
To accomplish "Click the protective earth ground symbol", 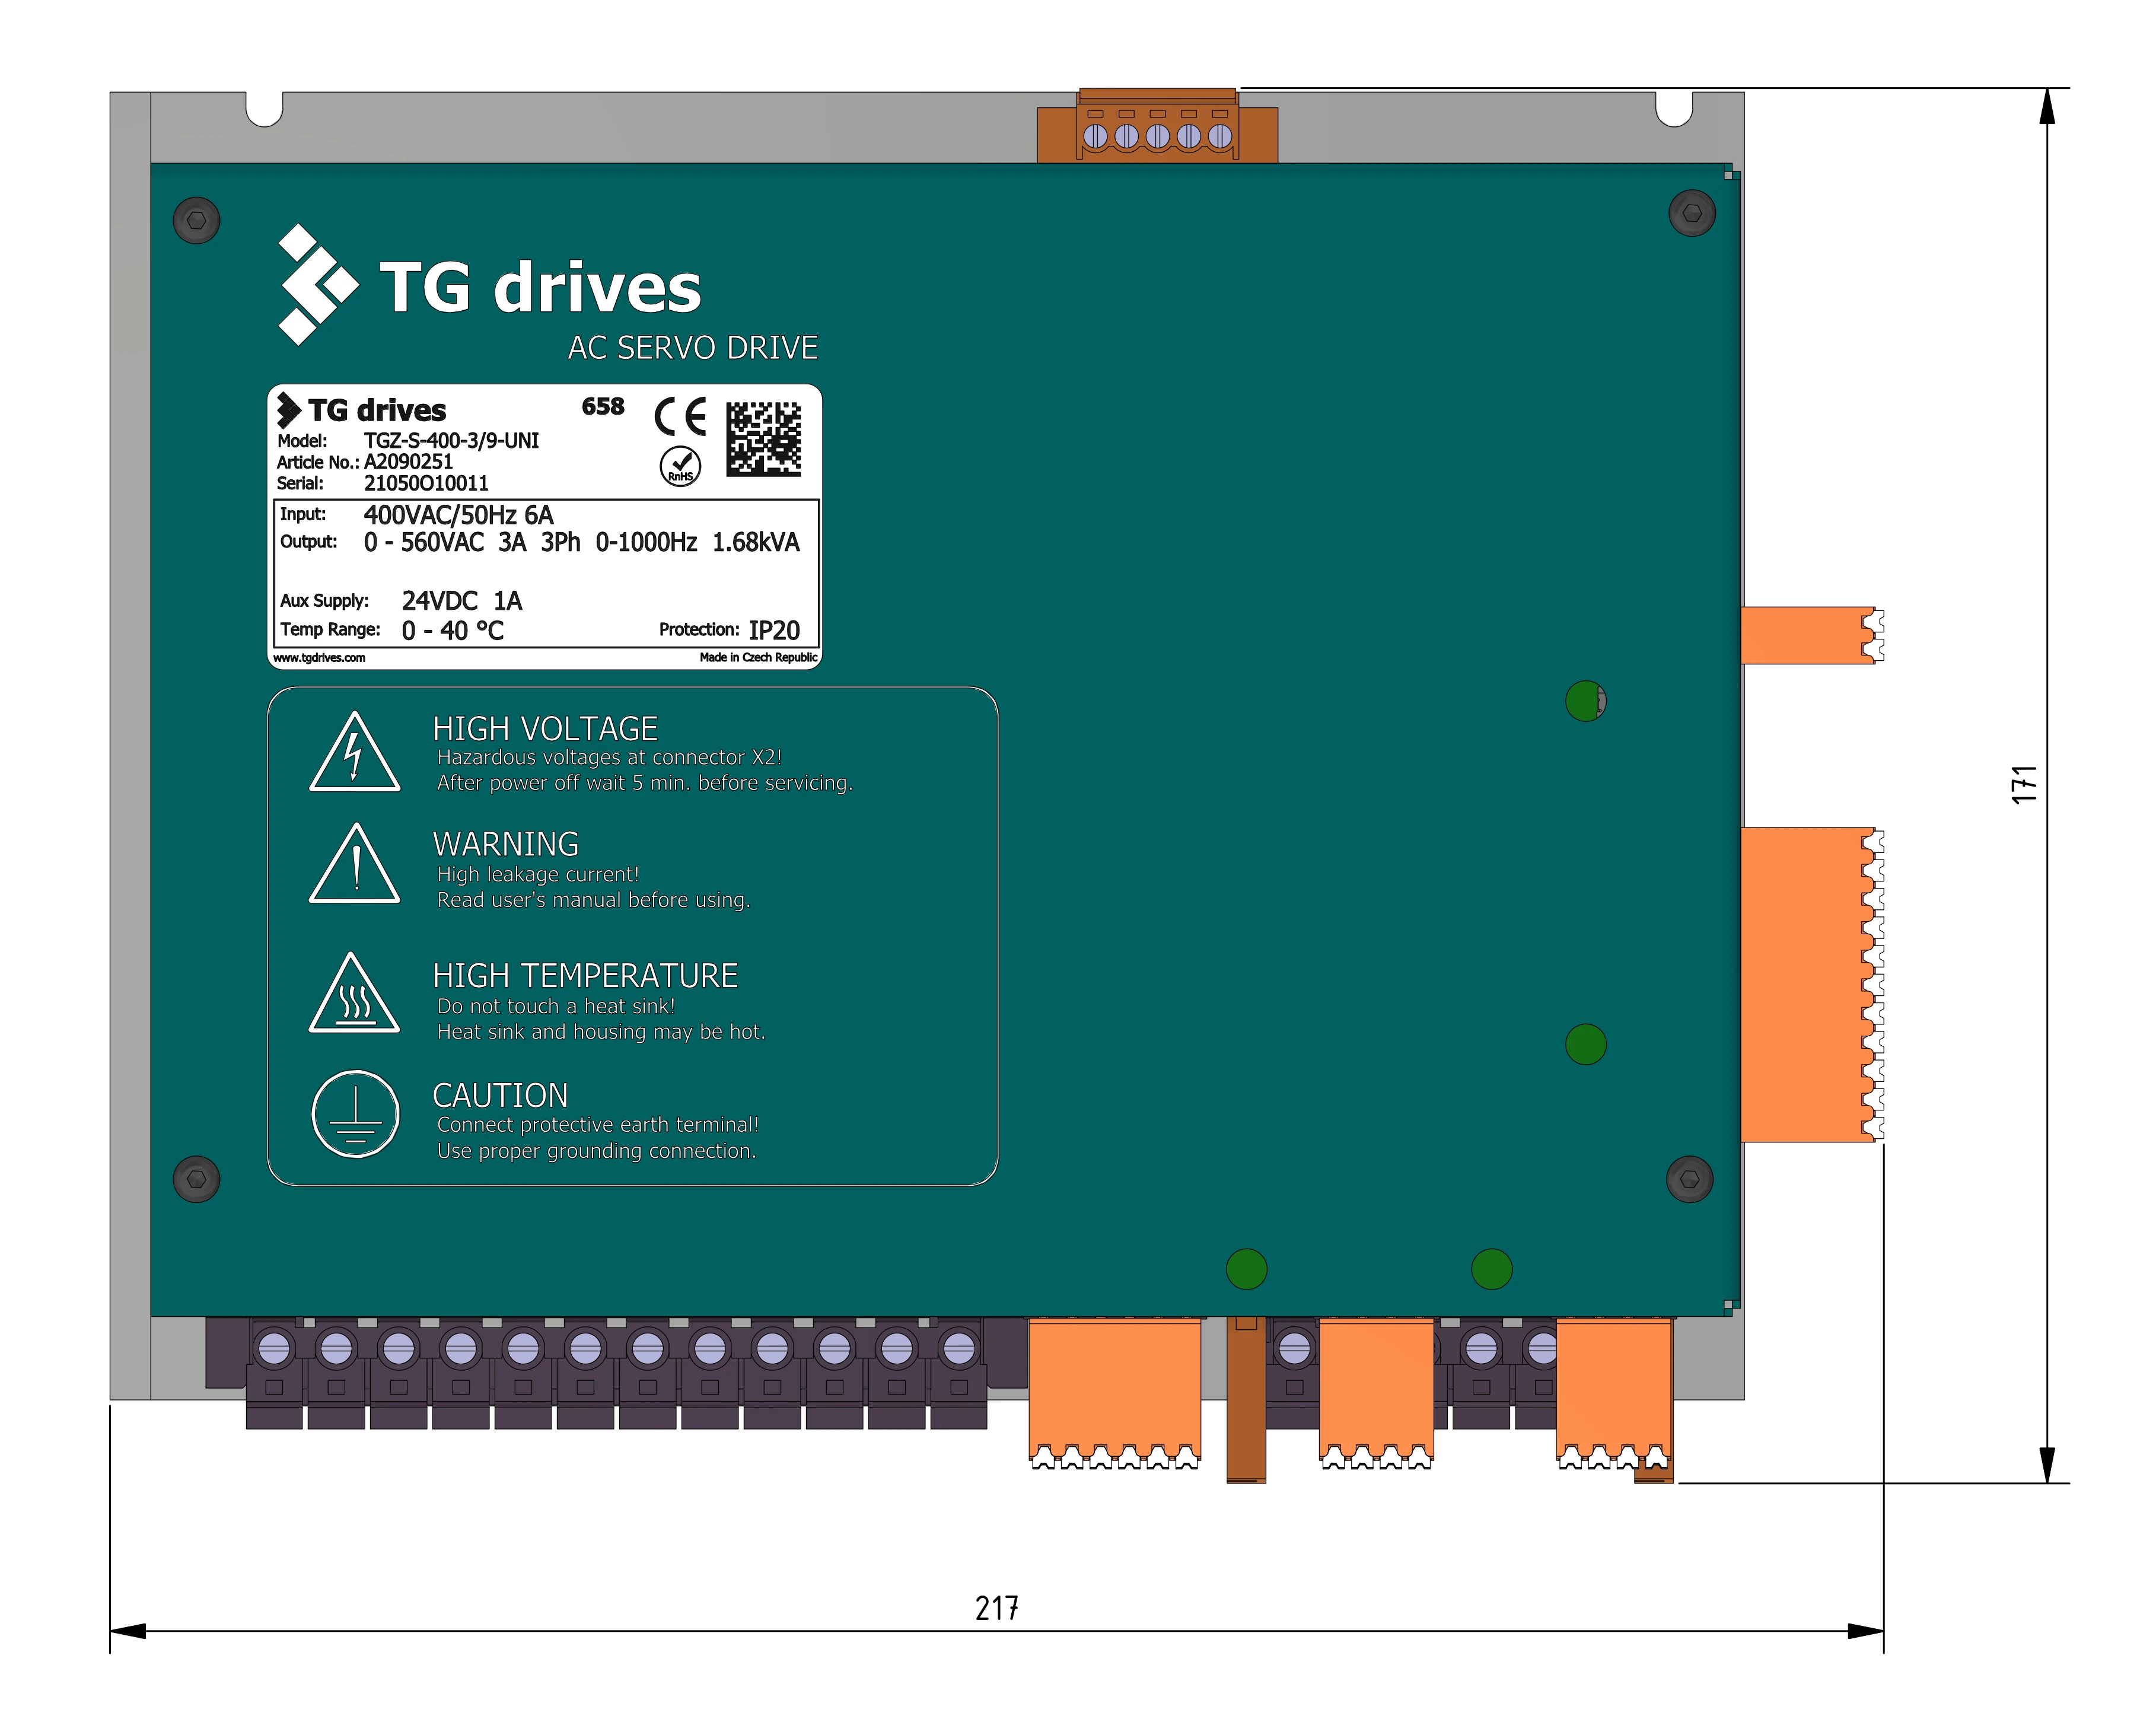I will pyautogui.click(x=356, y=1114).
